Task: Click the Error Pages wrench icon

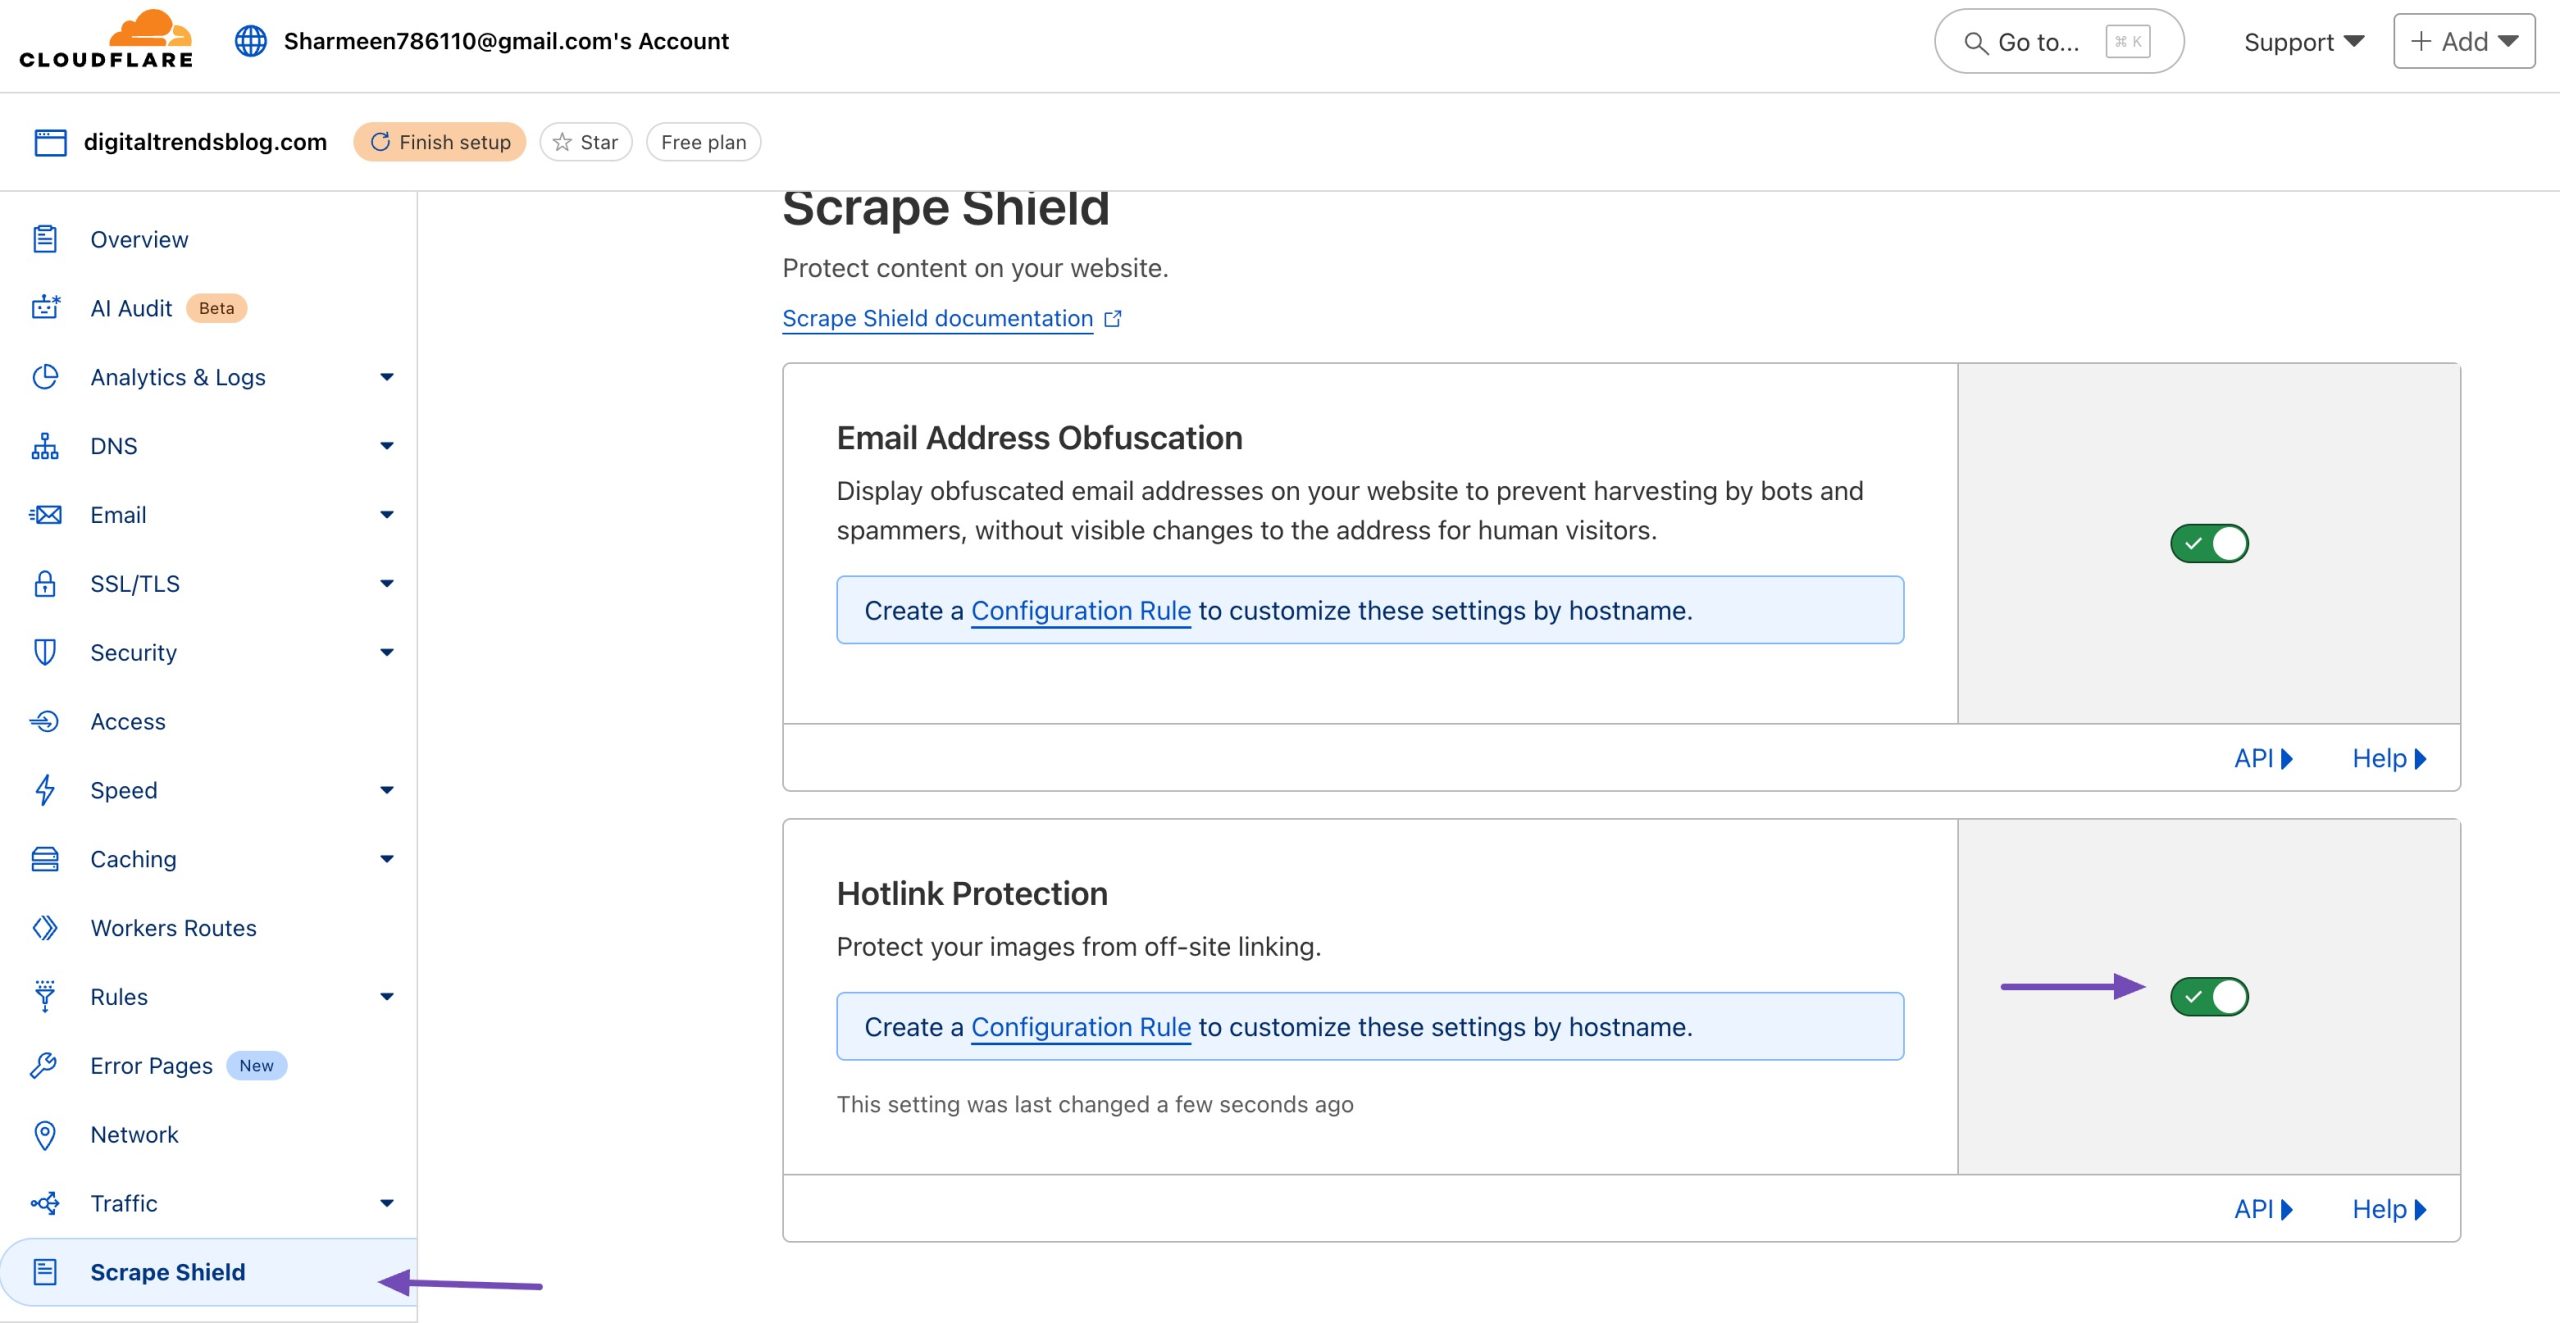Action: tap(45, 1066)
